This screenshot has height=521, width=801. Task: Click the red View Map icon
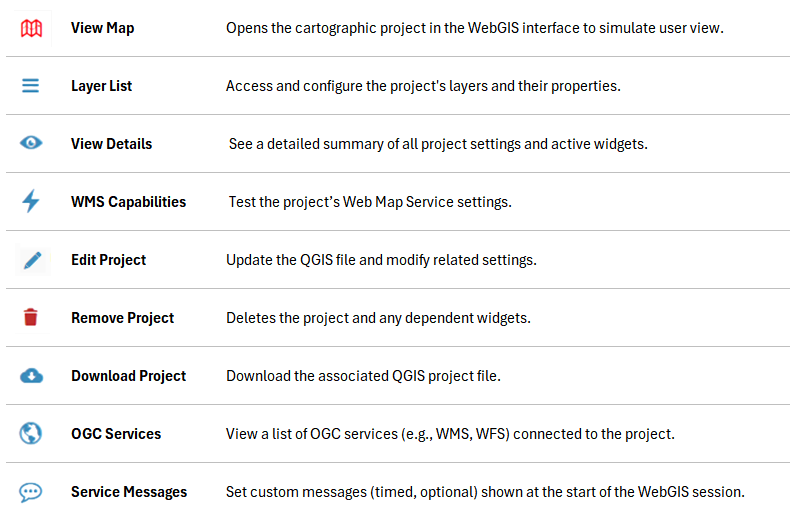31,28
